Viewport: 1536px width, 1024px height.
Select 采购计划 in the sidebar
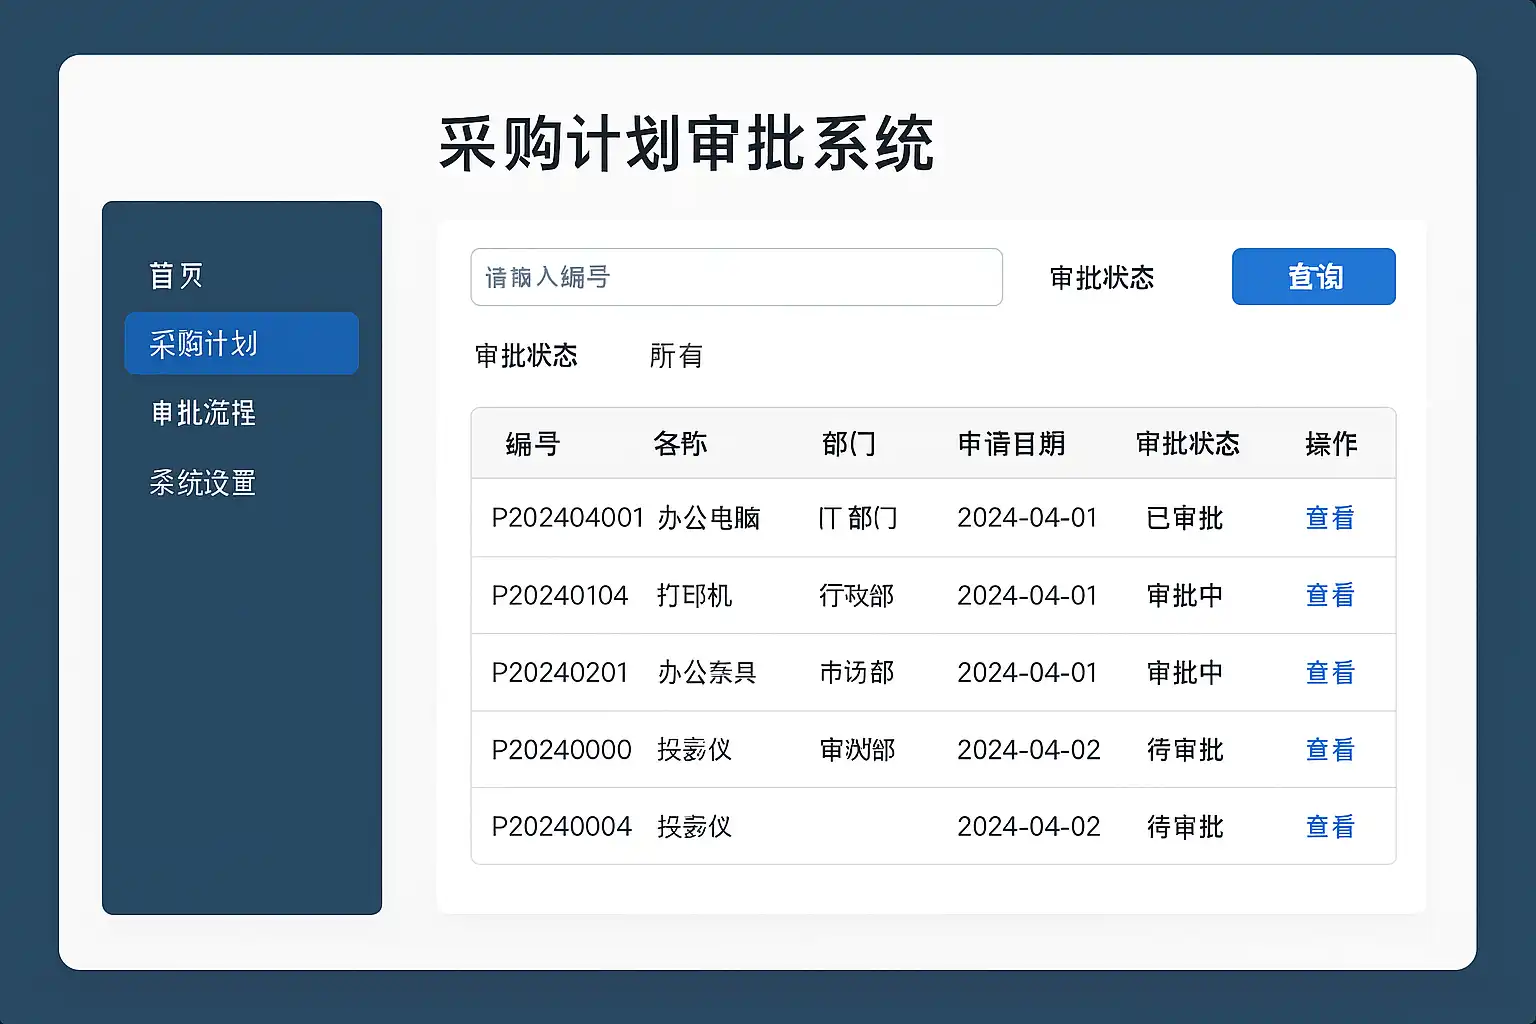(x=241, y=343)
